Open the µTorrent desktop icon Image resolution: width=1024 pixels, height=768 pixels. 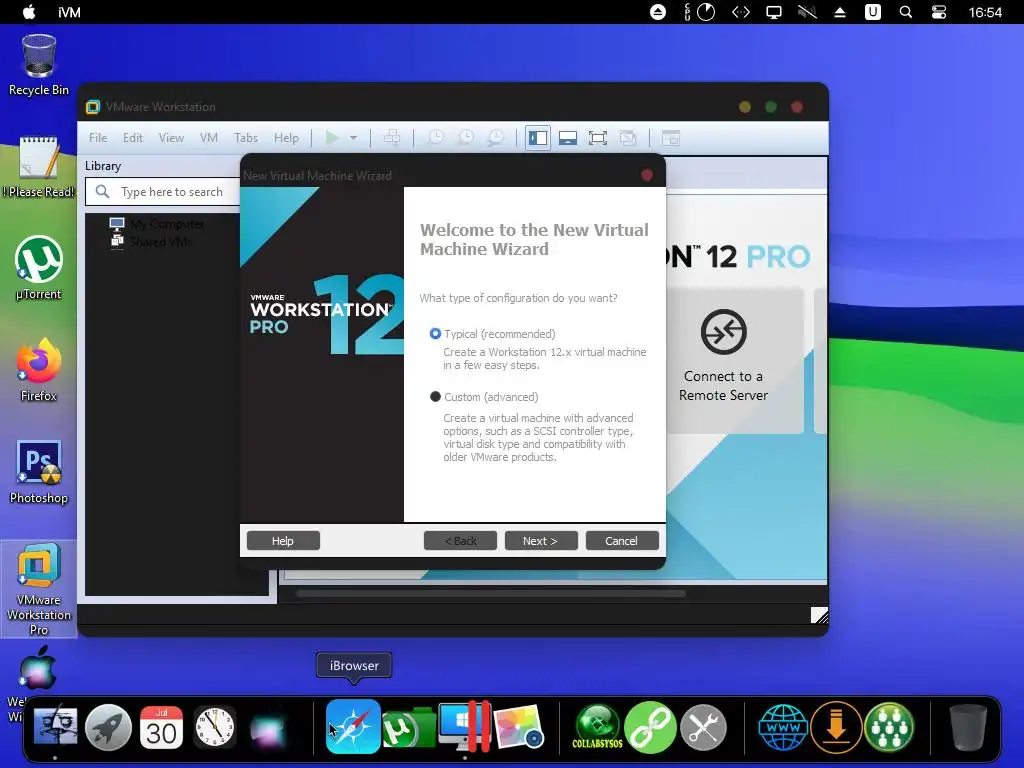(x=39, y=268)
